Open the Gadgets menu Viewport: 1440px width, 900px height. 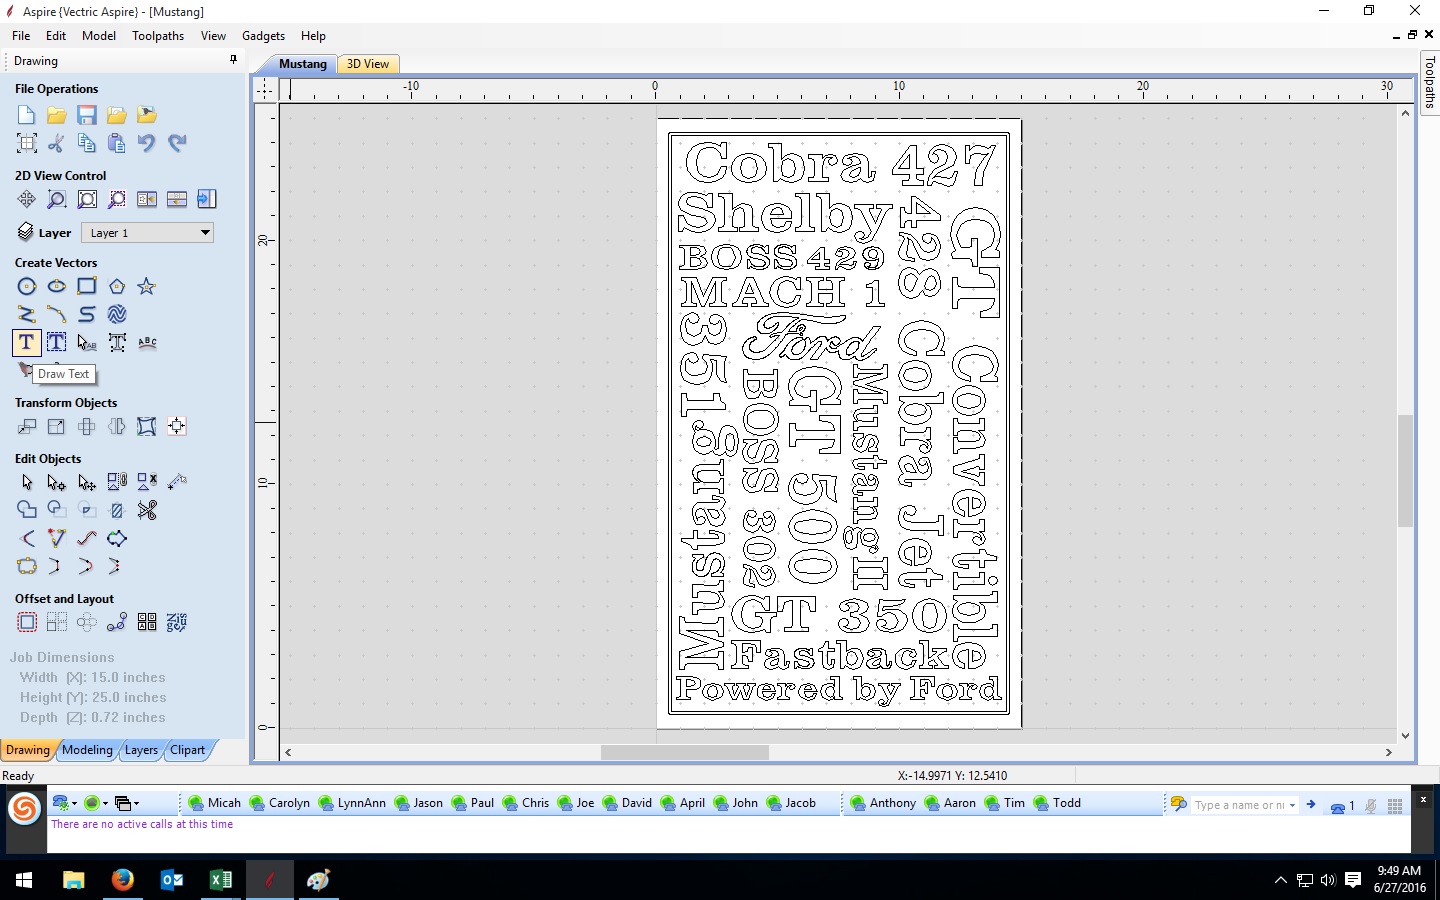coord(263,36)
